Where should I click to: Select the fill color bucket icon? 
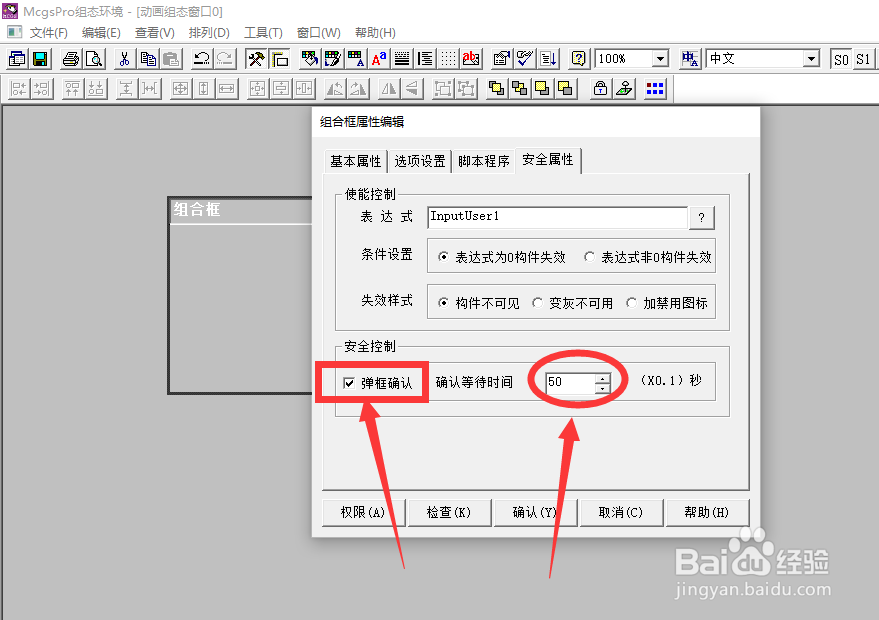tap(309, 59)
